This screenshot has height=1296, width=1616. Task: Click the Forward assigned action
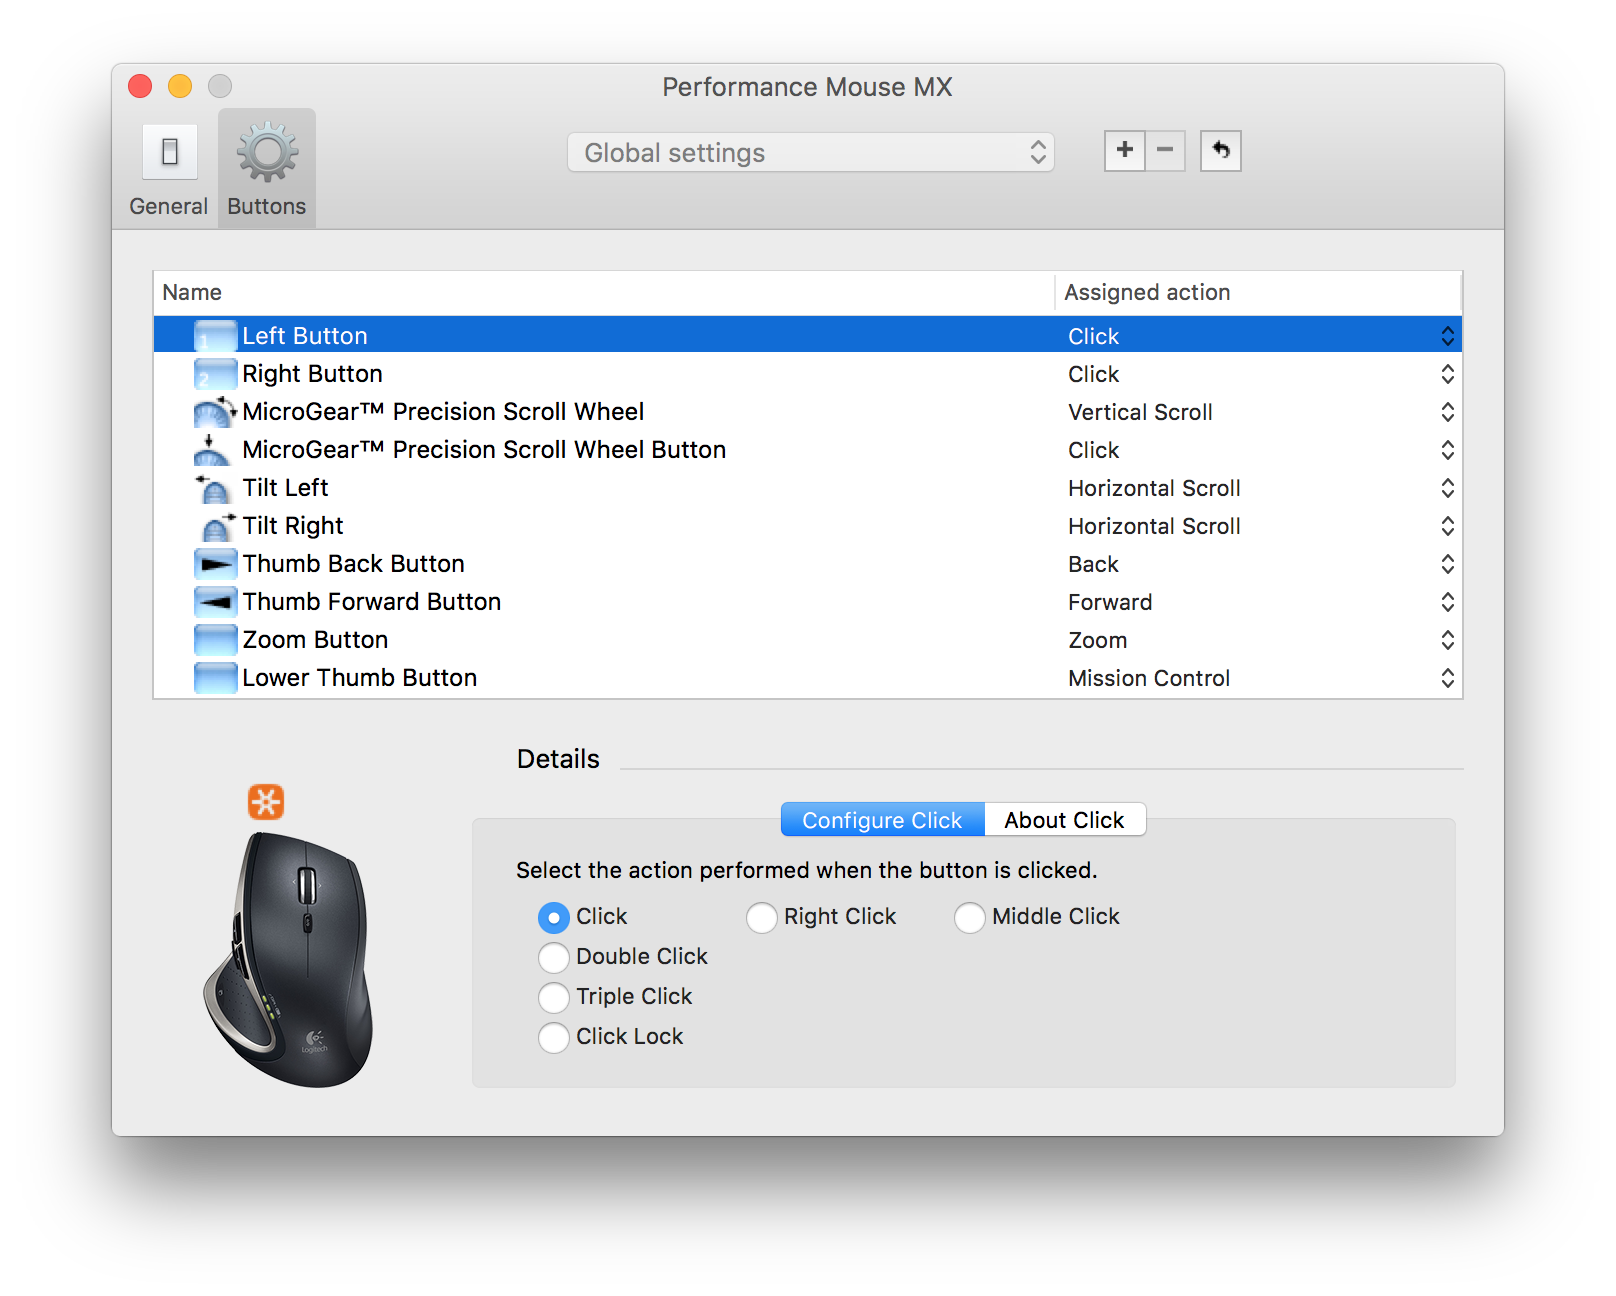(x=1110, y=602)
